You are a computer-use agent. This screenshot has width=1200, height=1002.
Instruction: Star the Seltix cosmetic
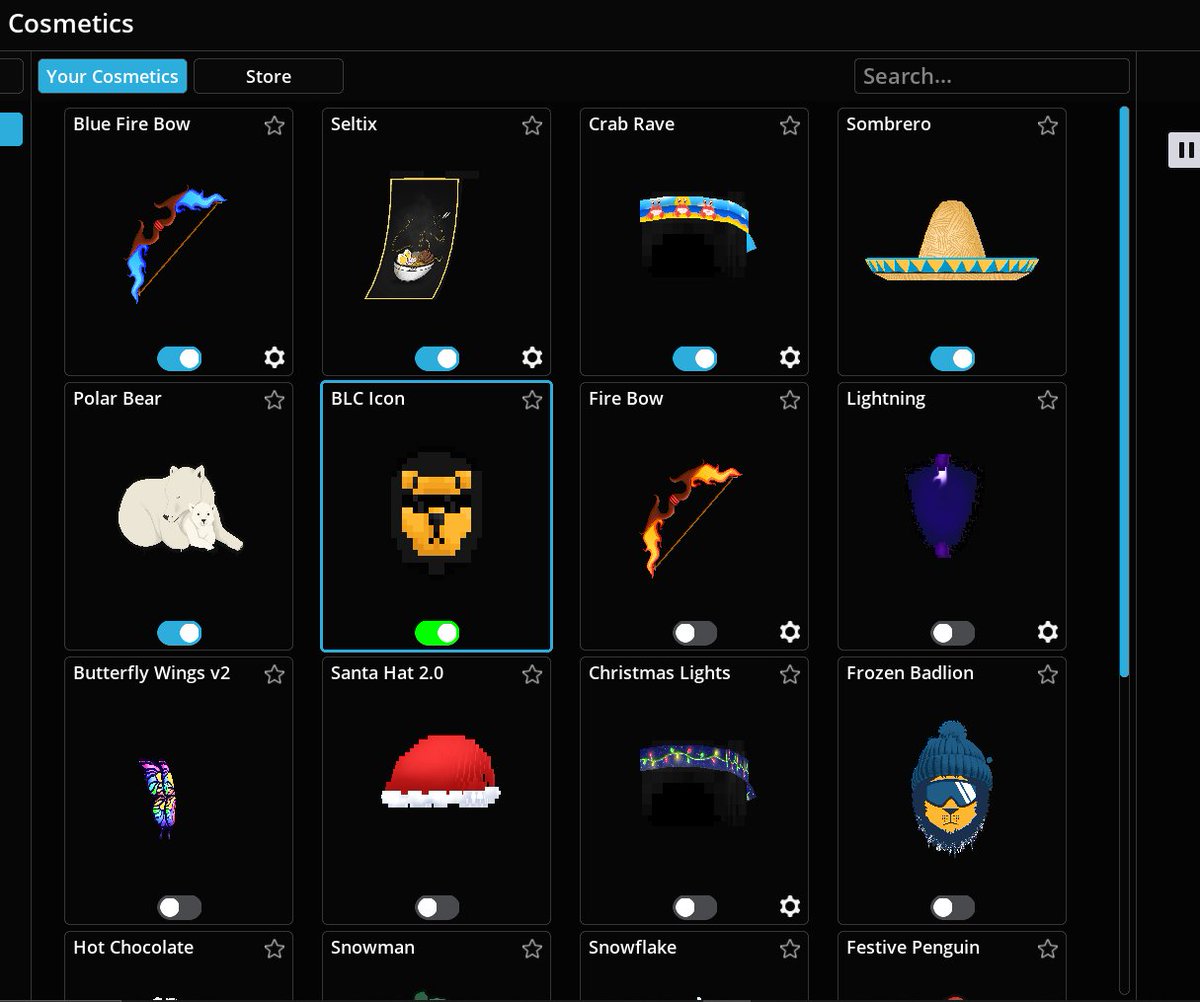532,125
